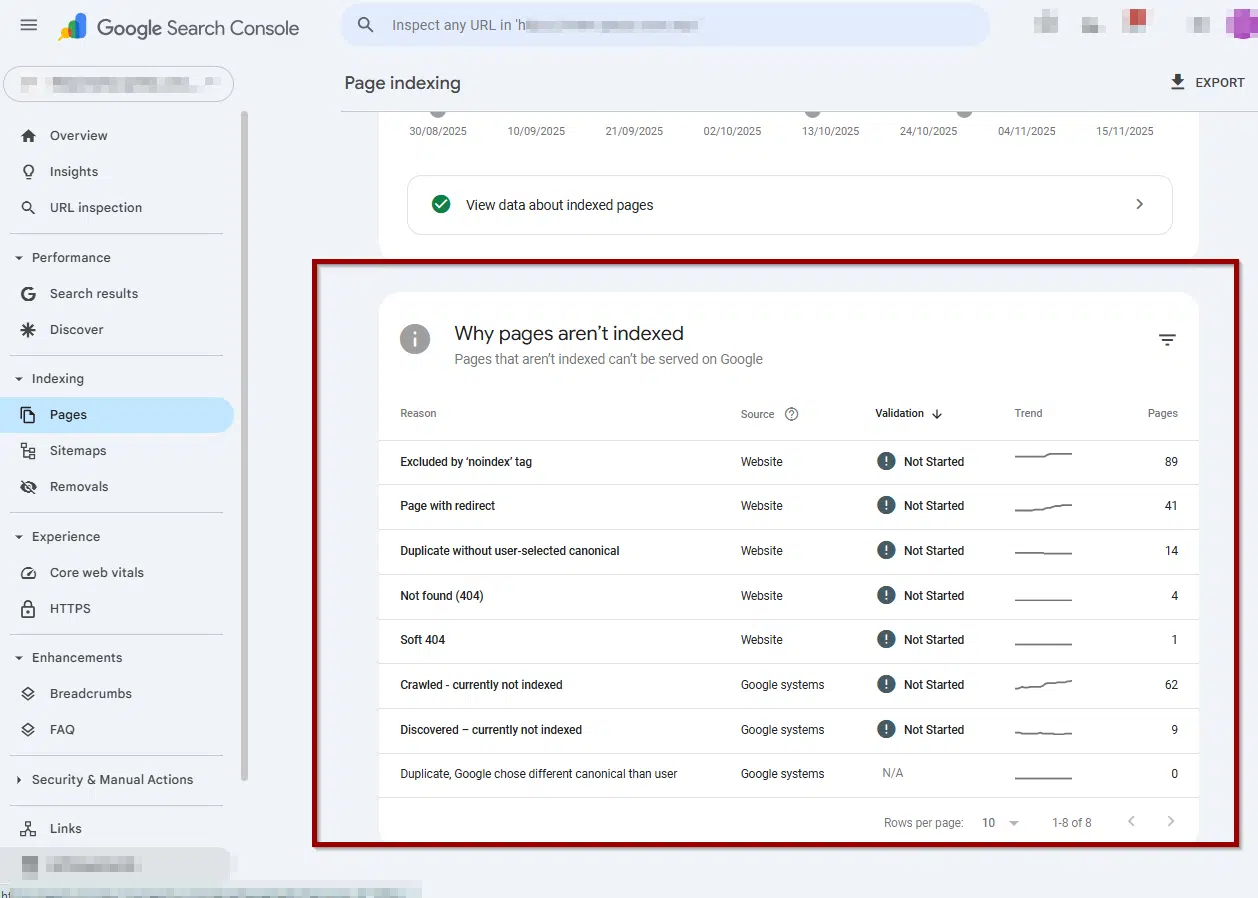Open Duplicate, Google chose different canonical row

coord(788,774)
